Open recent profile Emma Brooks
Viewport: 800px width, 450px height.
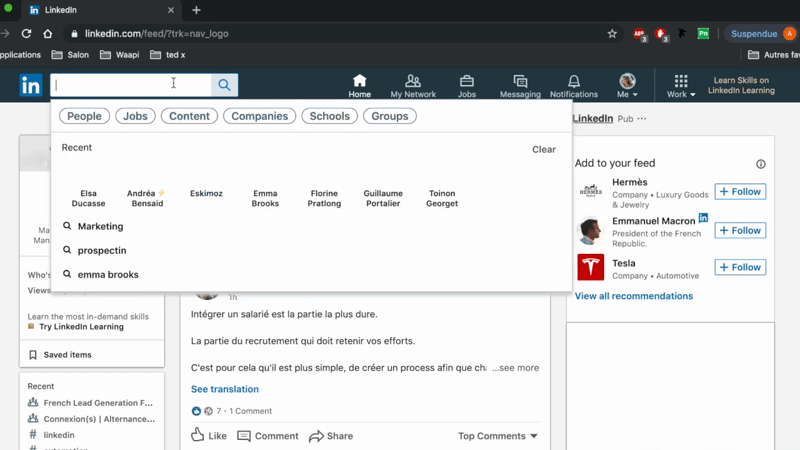pyautogui.click(x=265, y=198)
